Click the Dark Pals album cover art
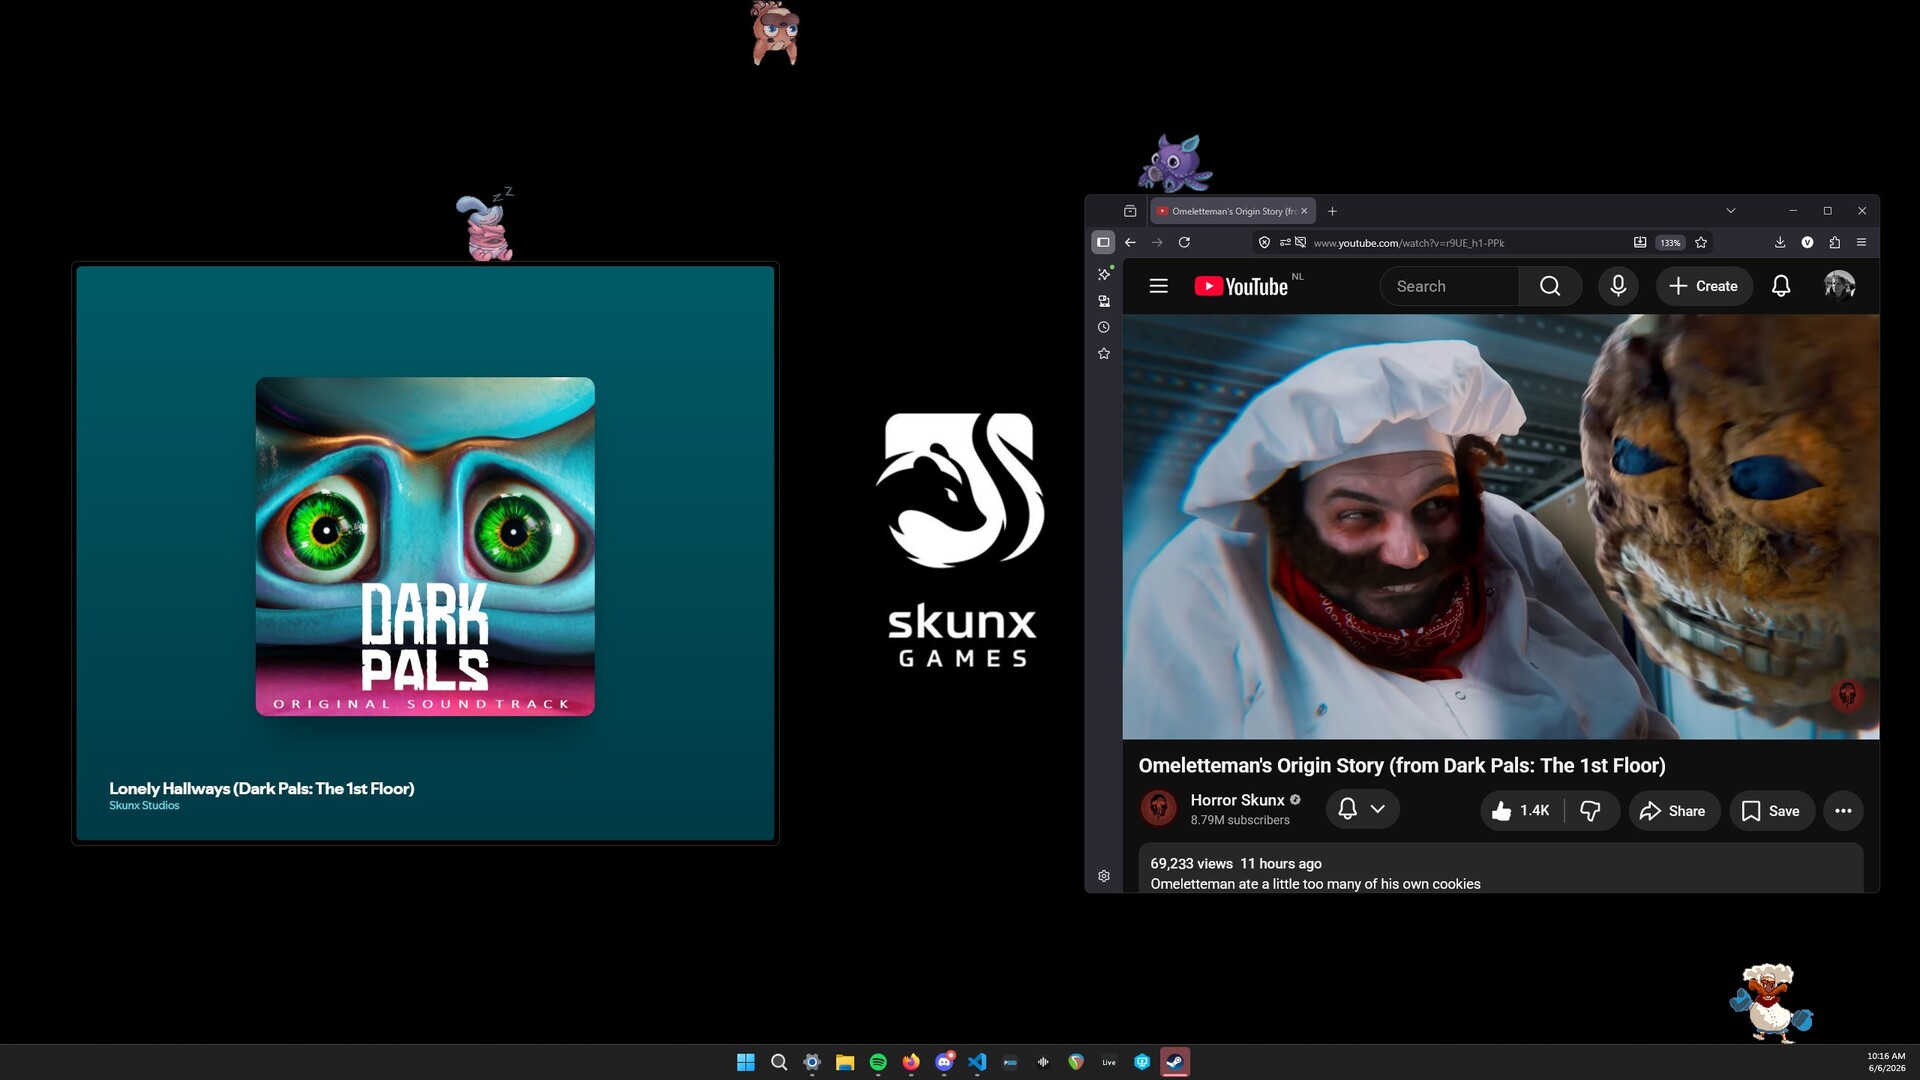The image size is (1920, 1080). (425, 546)
